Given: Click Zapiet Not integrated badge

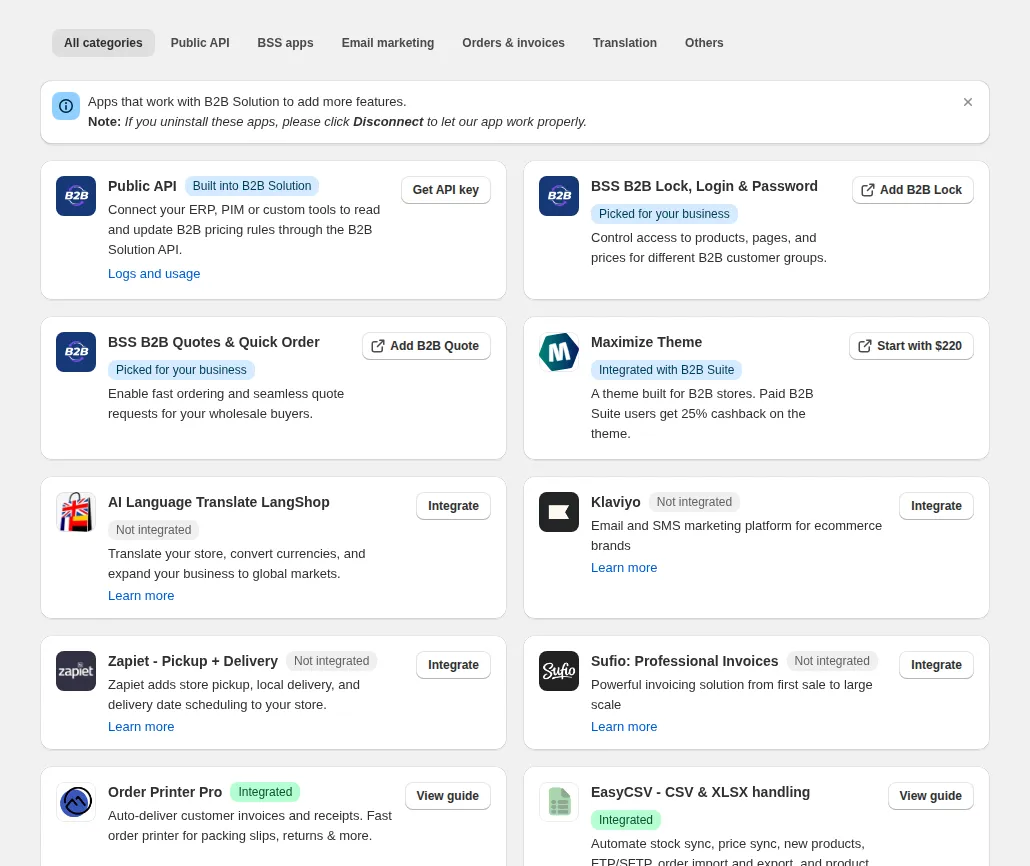Looking at the screenshot, I should coord(332,661).
